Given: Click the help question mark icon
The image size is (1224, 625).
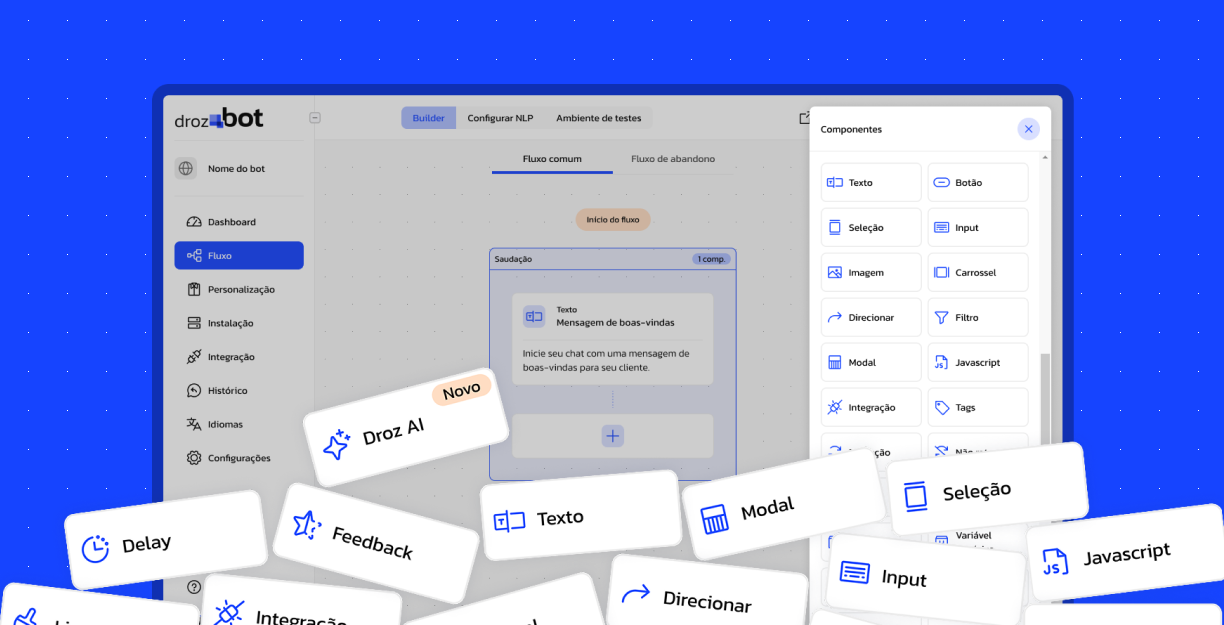Looking at the screenshot, I should 194,587.
